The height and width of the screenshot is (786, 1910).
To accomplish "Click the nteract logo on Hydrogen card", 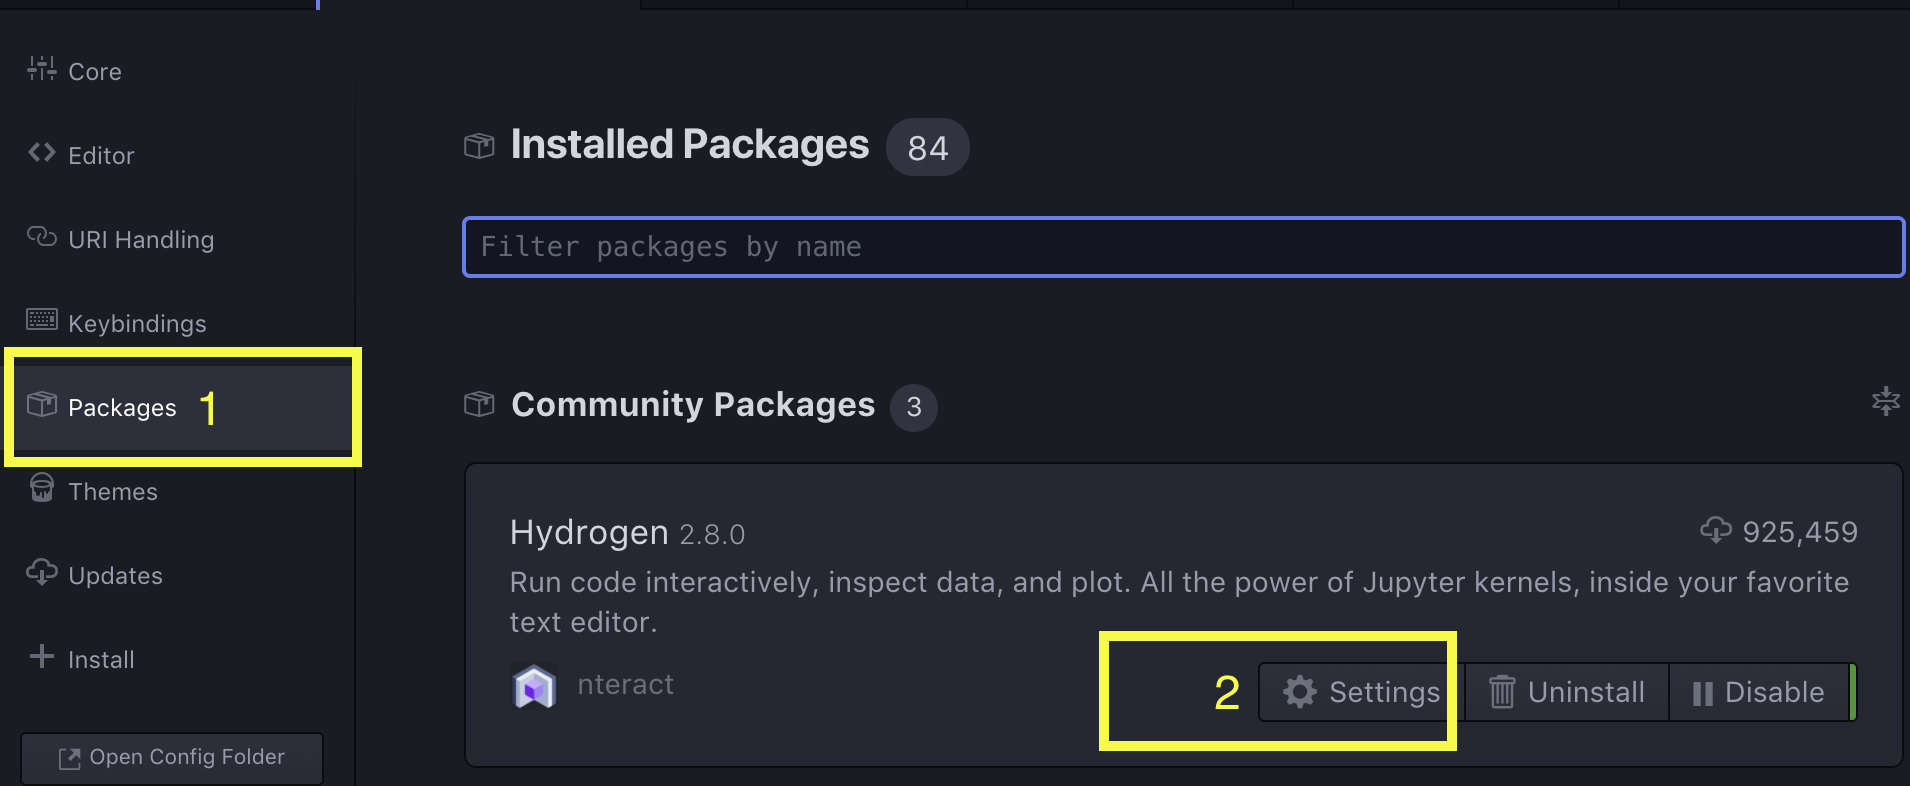I will pyautogui.click(x=535, y=686).
